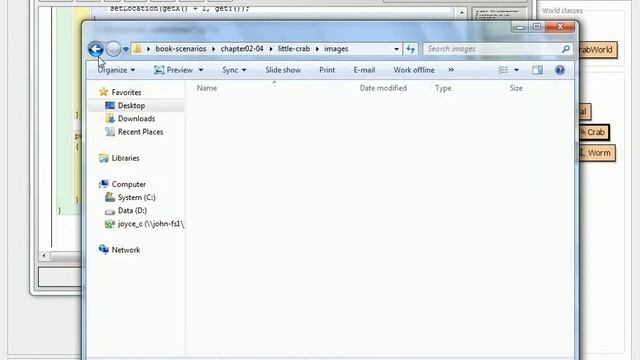The image size is (640, 360).
Task: Sort by the Size column
Action: click(x=516, y=88)
